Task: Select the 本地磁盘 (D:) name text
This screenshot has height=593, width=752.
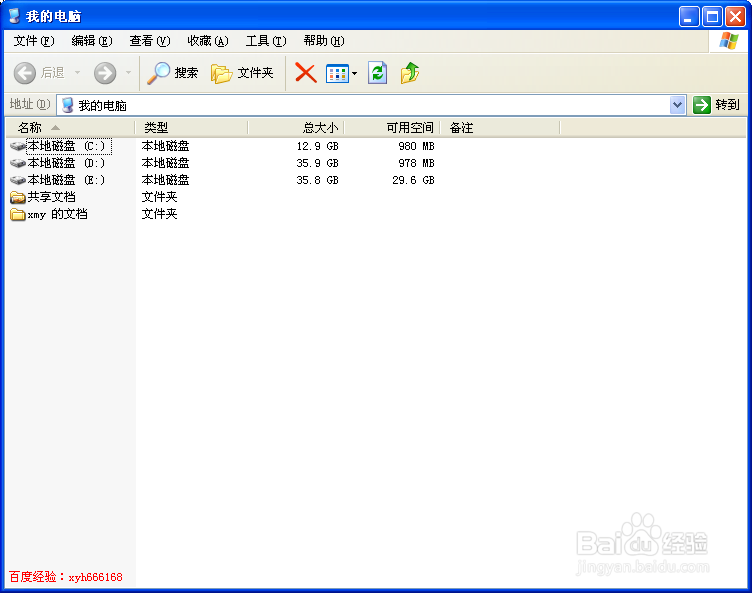Action: [66, 163]
